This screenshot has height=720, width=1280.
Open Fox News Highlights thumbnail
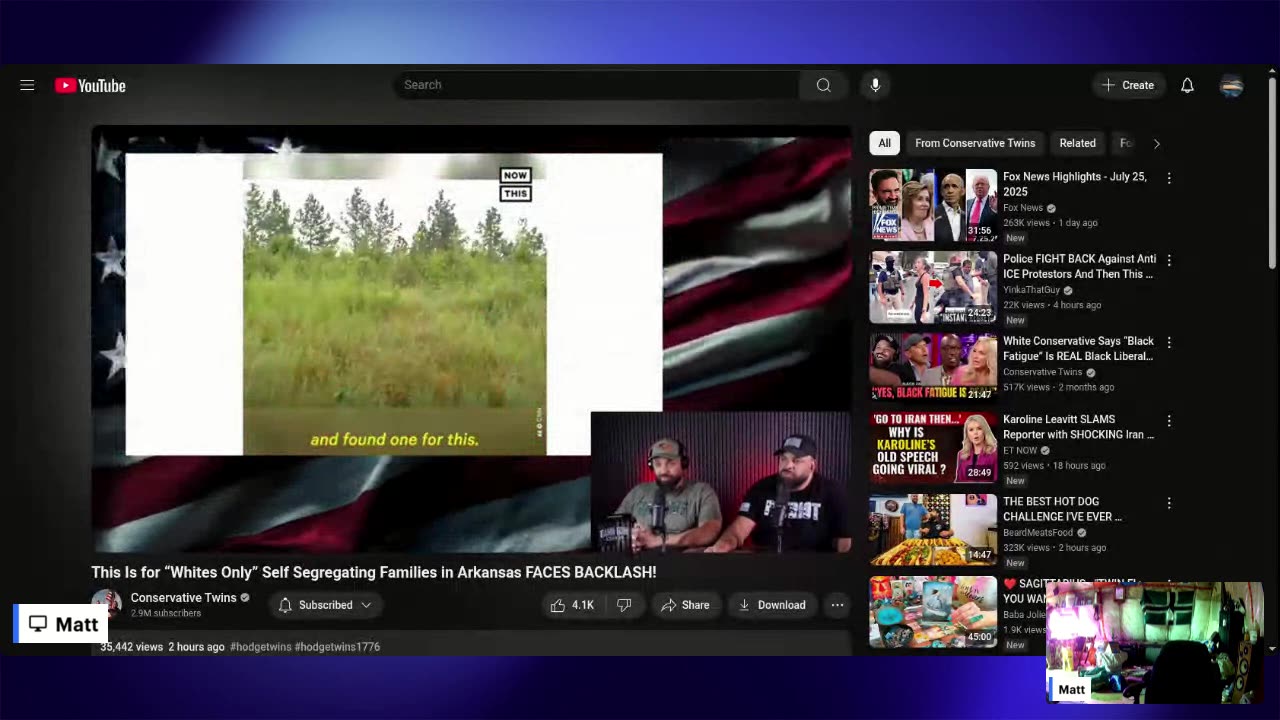point(933,205)
